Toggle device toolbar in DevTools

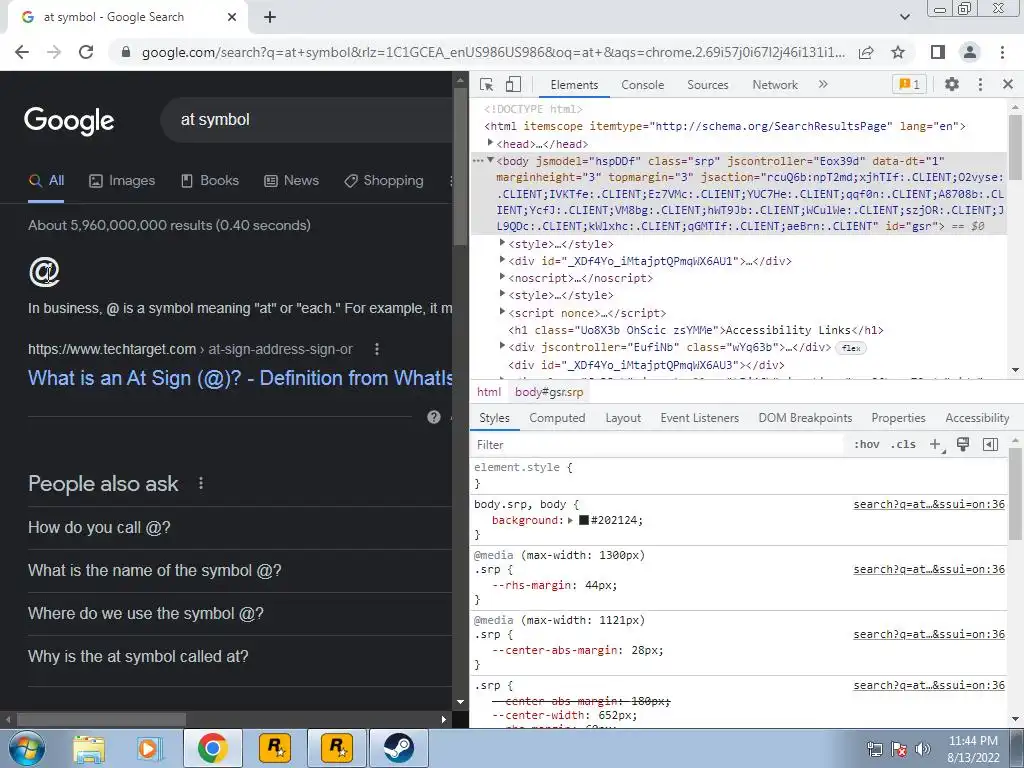coord(513,84)
